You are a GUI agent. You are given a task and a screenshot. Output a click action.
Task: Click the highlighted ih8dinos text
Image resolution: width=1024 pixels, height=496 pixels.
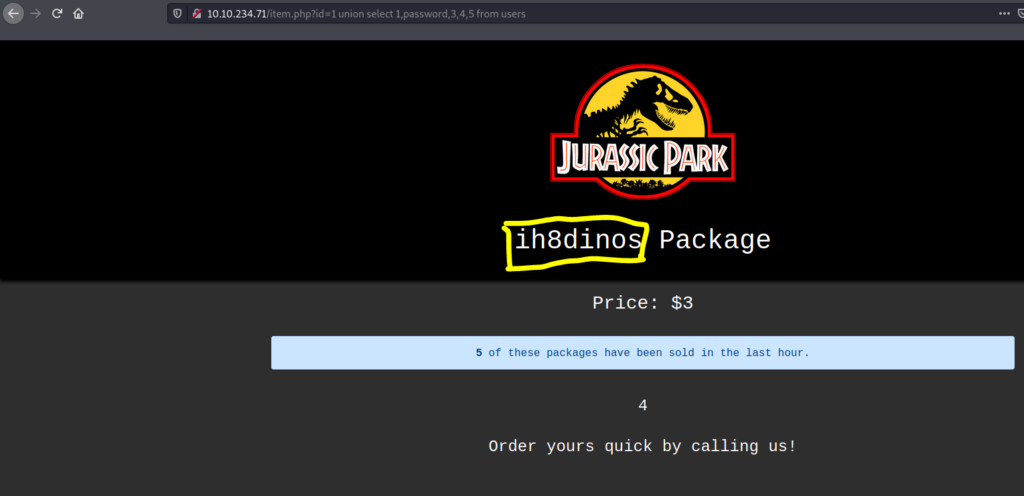coord(577,241)
